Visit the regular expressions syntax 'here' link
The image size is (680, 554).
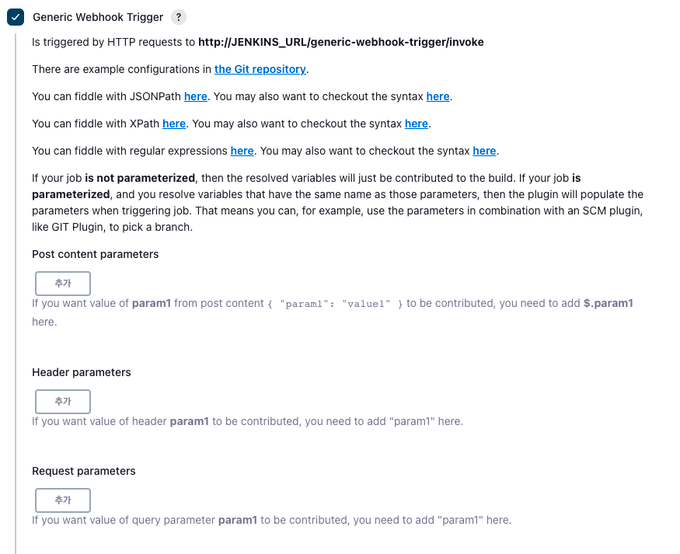pos(484,151)
